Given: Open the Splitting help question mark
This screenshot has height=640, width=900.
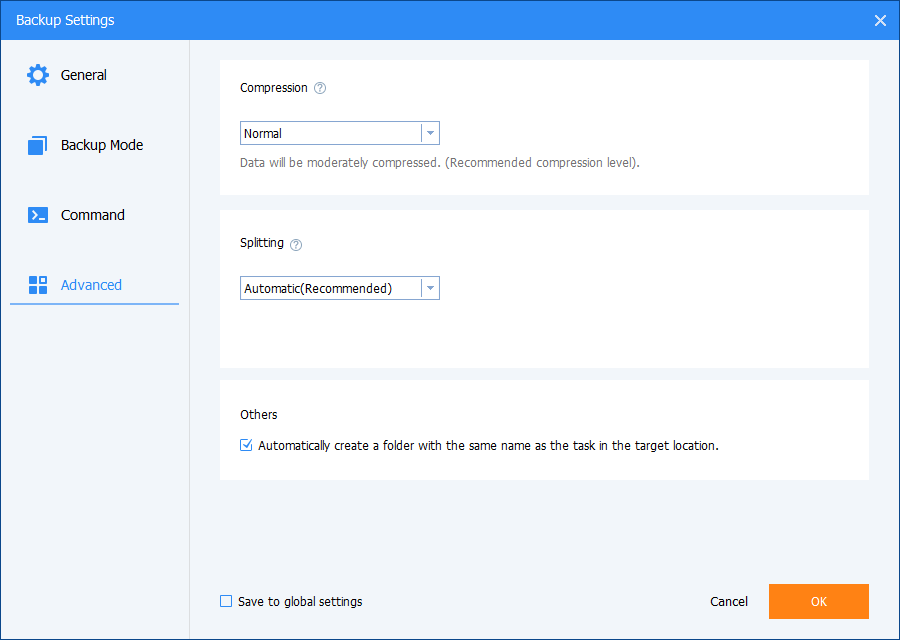Looking at the screenshot, I should 296,245.
